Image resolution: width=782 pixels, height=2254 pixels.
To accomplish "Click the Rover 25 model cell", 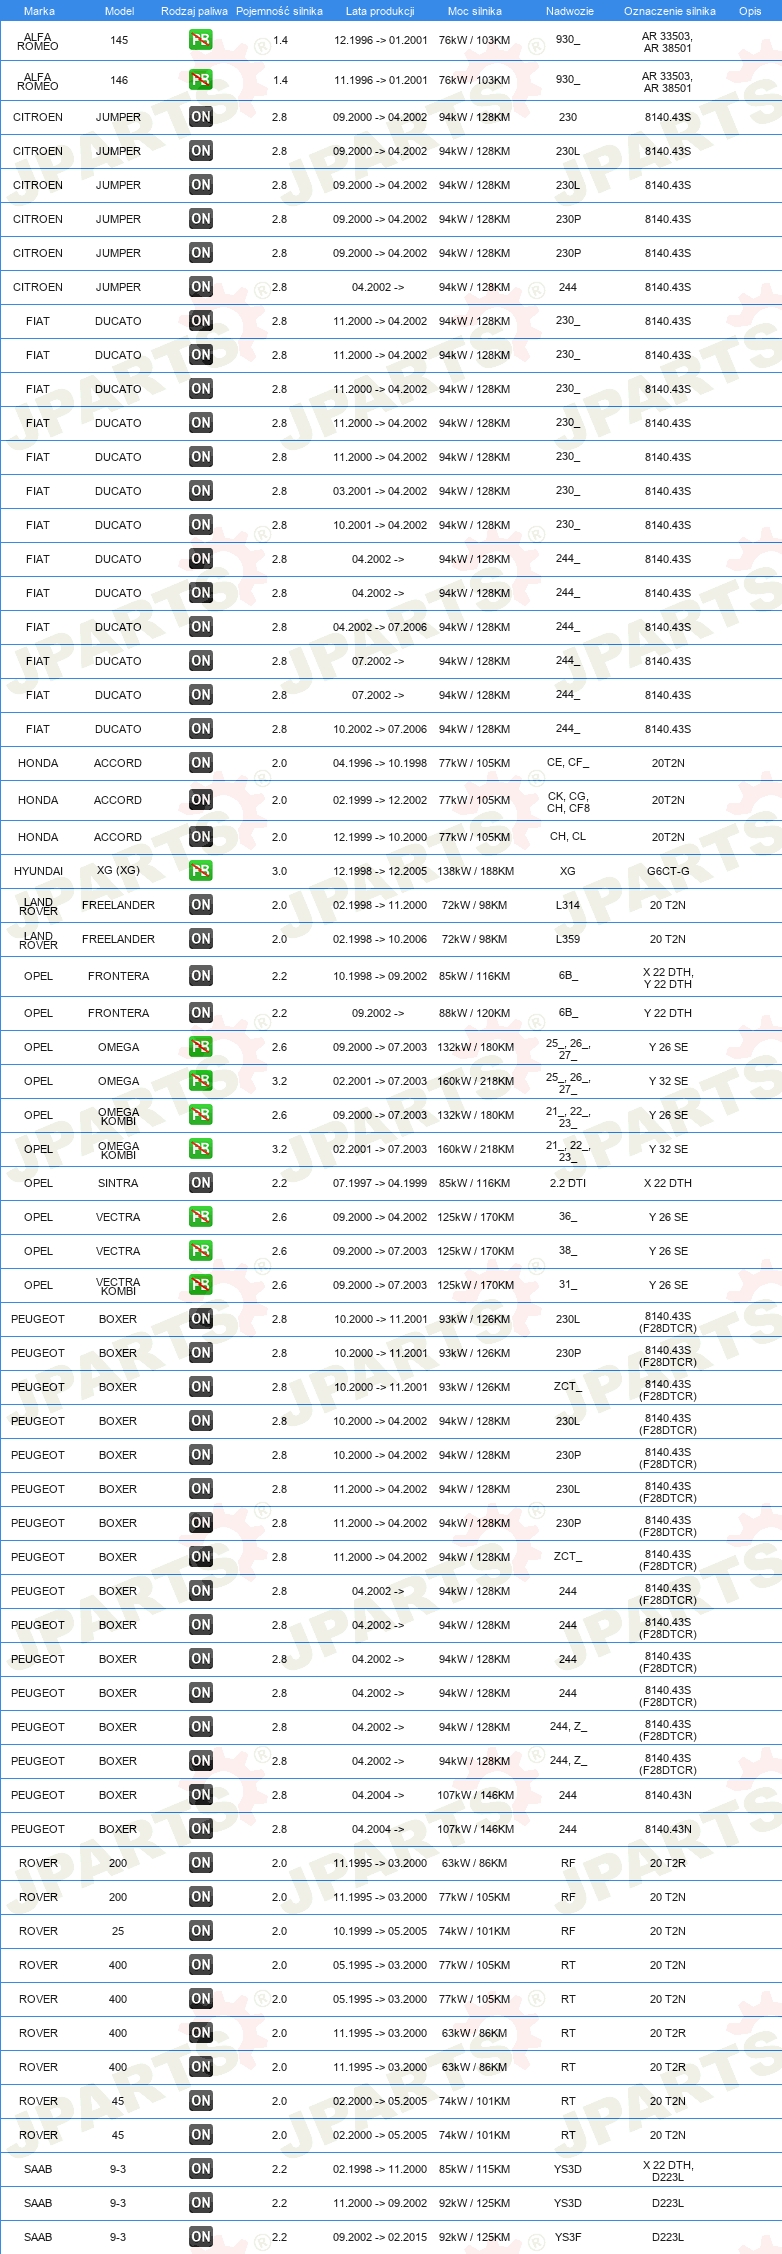I will pyautogui.click(x=118, y=1931).
